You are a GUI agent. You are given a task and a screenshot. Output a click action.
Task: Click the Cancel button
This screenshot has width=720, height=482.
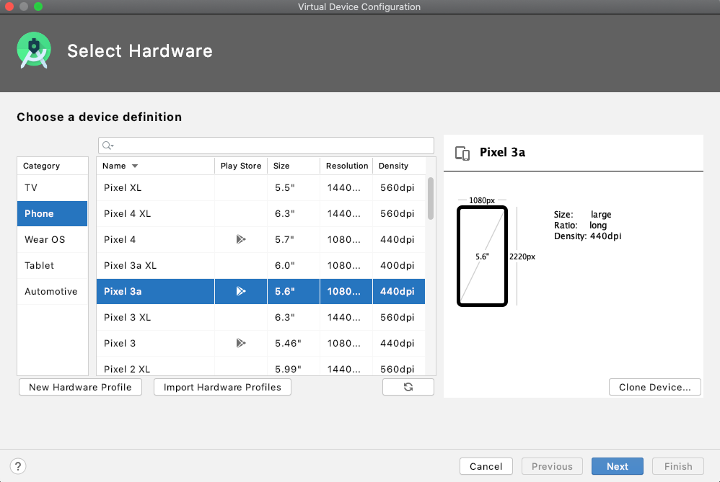pos(486,466)
